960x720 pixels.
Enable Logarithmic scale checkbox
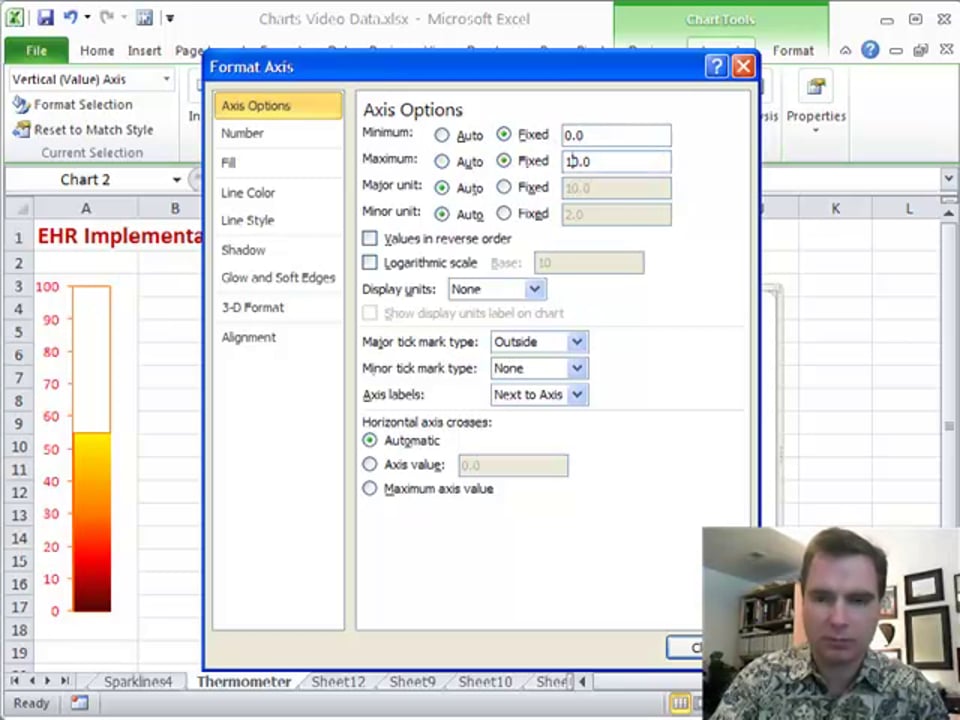(370, 262)
